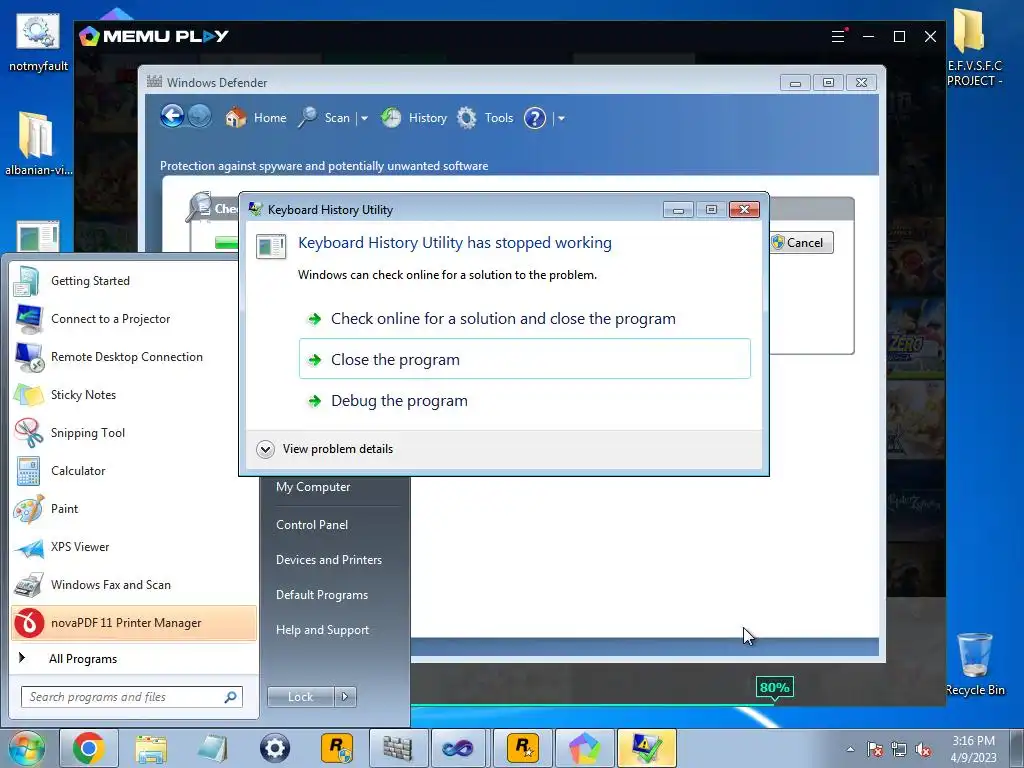
Task: Open the Recycle Bin
Action: 974,664
